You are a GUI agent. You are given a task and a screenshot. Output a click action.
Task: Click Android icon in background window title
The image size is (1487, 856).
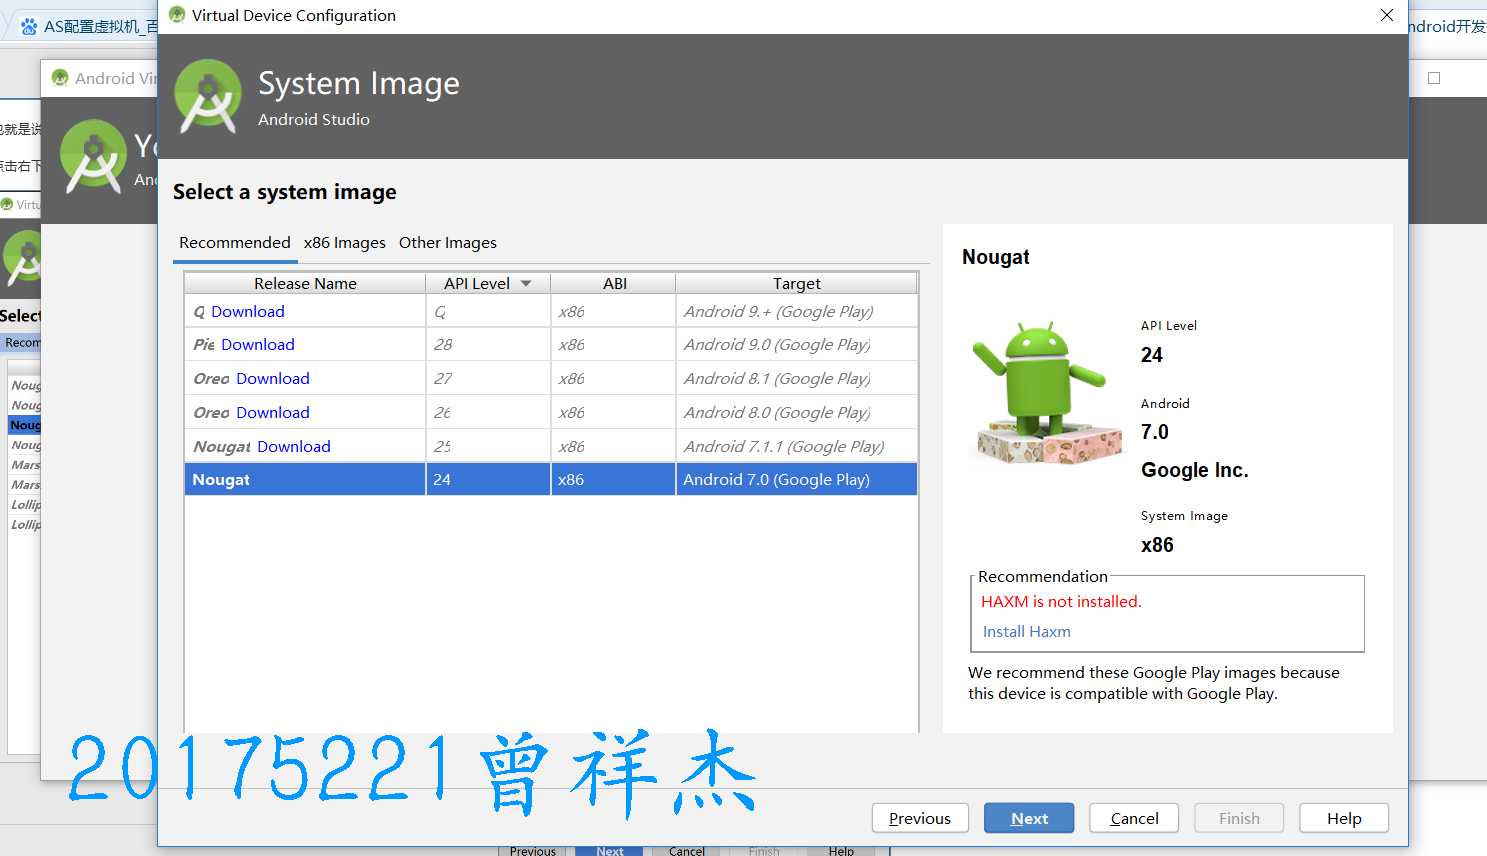pos(60,78)
